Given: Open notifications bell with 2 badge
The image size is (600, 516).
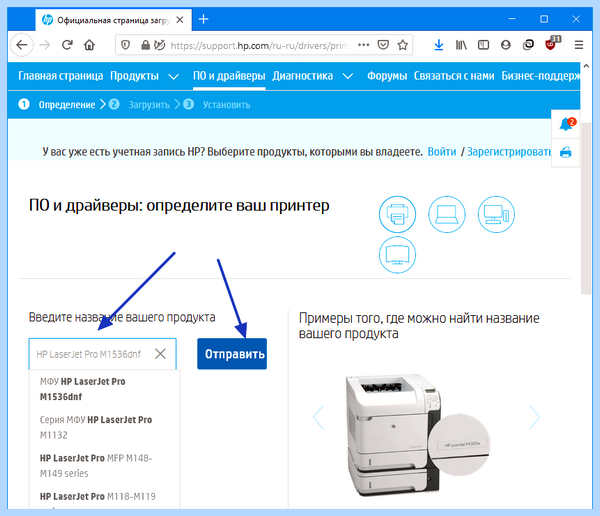Looking at the screenshot, I should (x=567, y=124).
